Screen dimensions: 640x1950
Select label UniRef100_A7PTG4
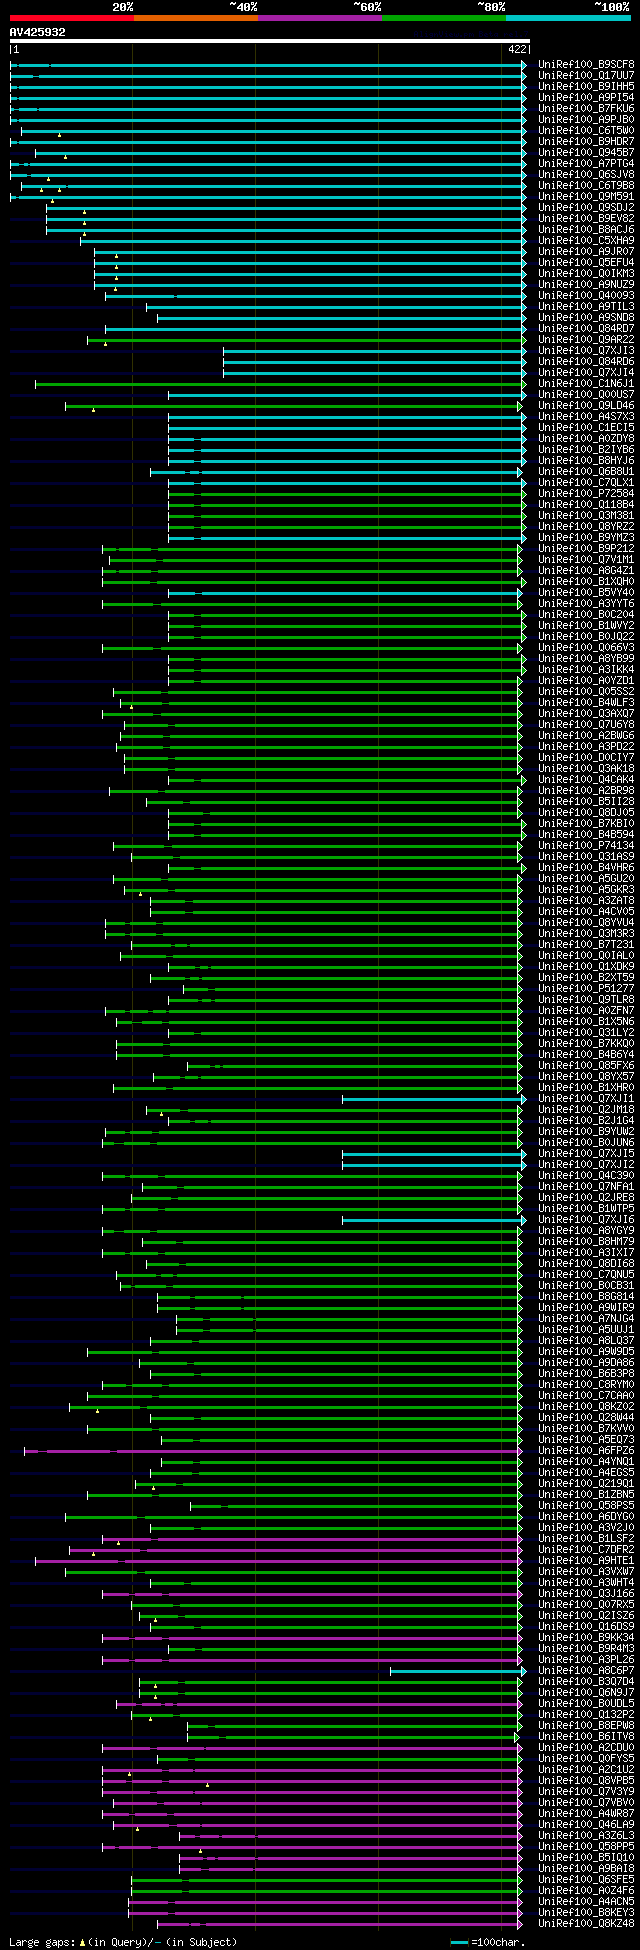point(586,164)
